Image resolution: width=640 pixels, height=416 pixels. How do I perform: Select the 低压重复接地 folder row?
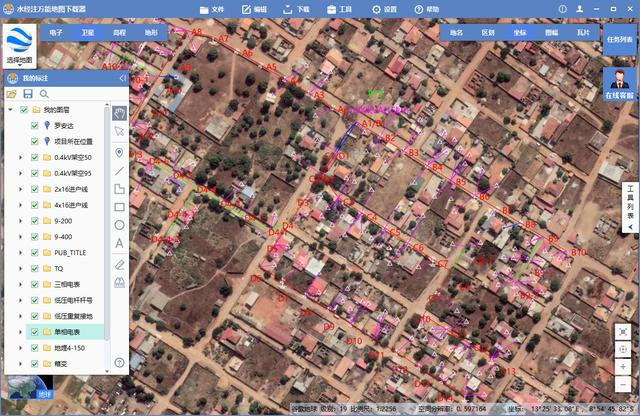pyautogui.click(x=64, y=316)
